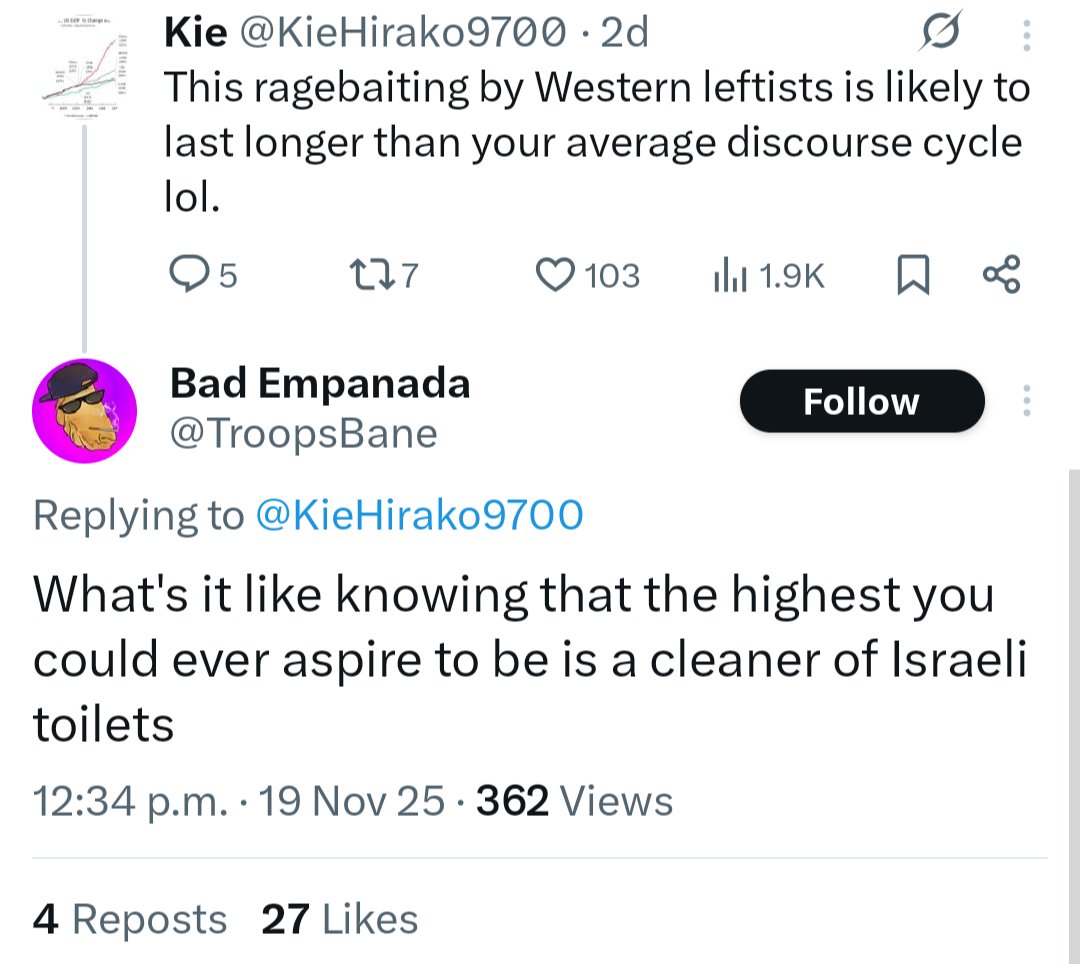Viewport: 1080px width, 964px height.
Task: Click the 2d timestamp on Kie's tweet
Action: tap(625, 35)
